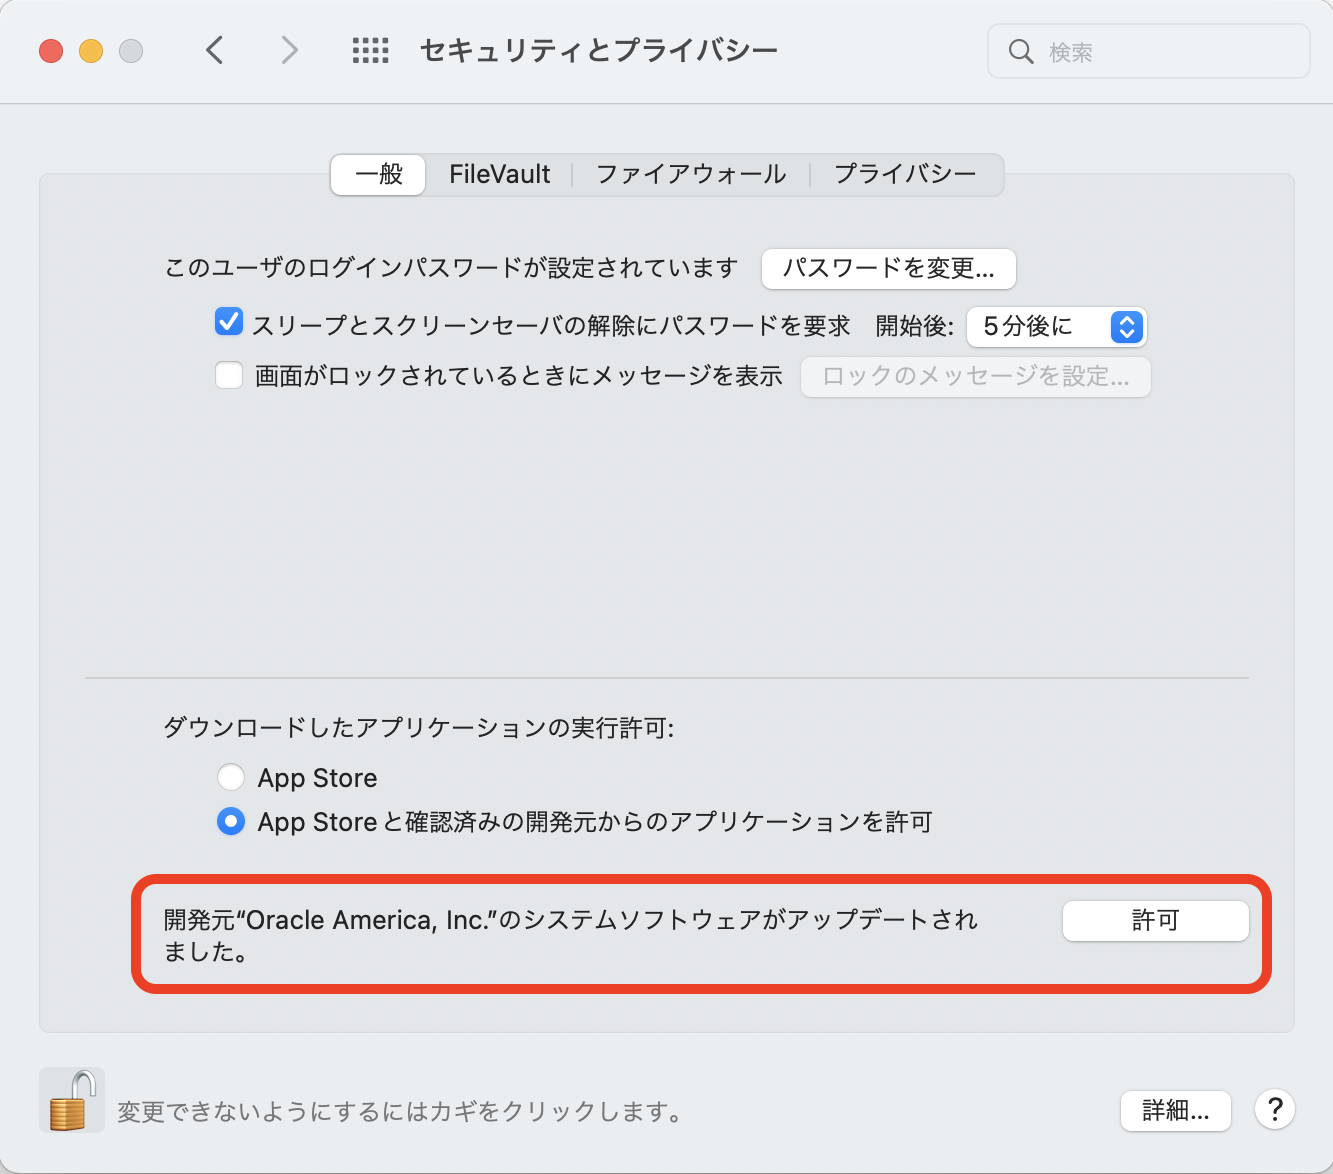Enable show message when screen locked
The width and height of the screenshot is (1333, 1174).
coord(229,376)
